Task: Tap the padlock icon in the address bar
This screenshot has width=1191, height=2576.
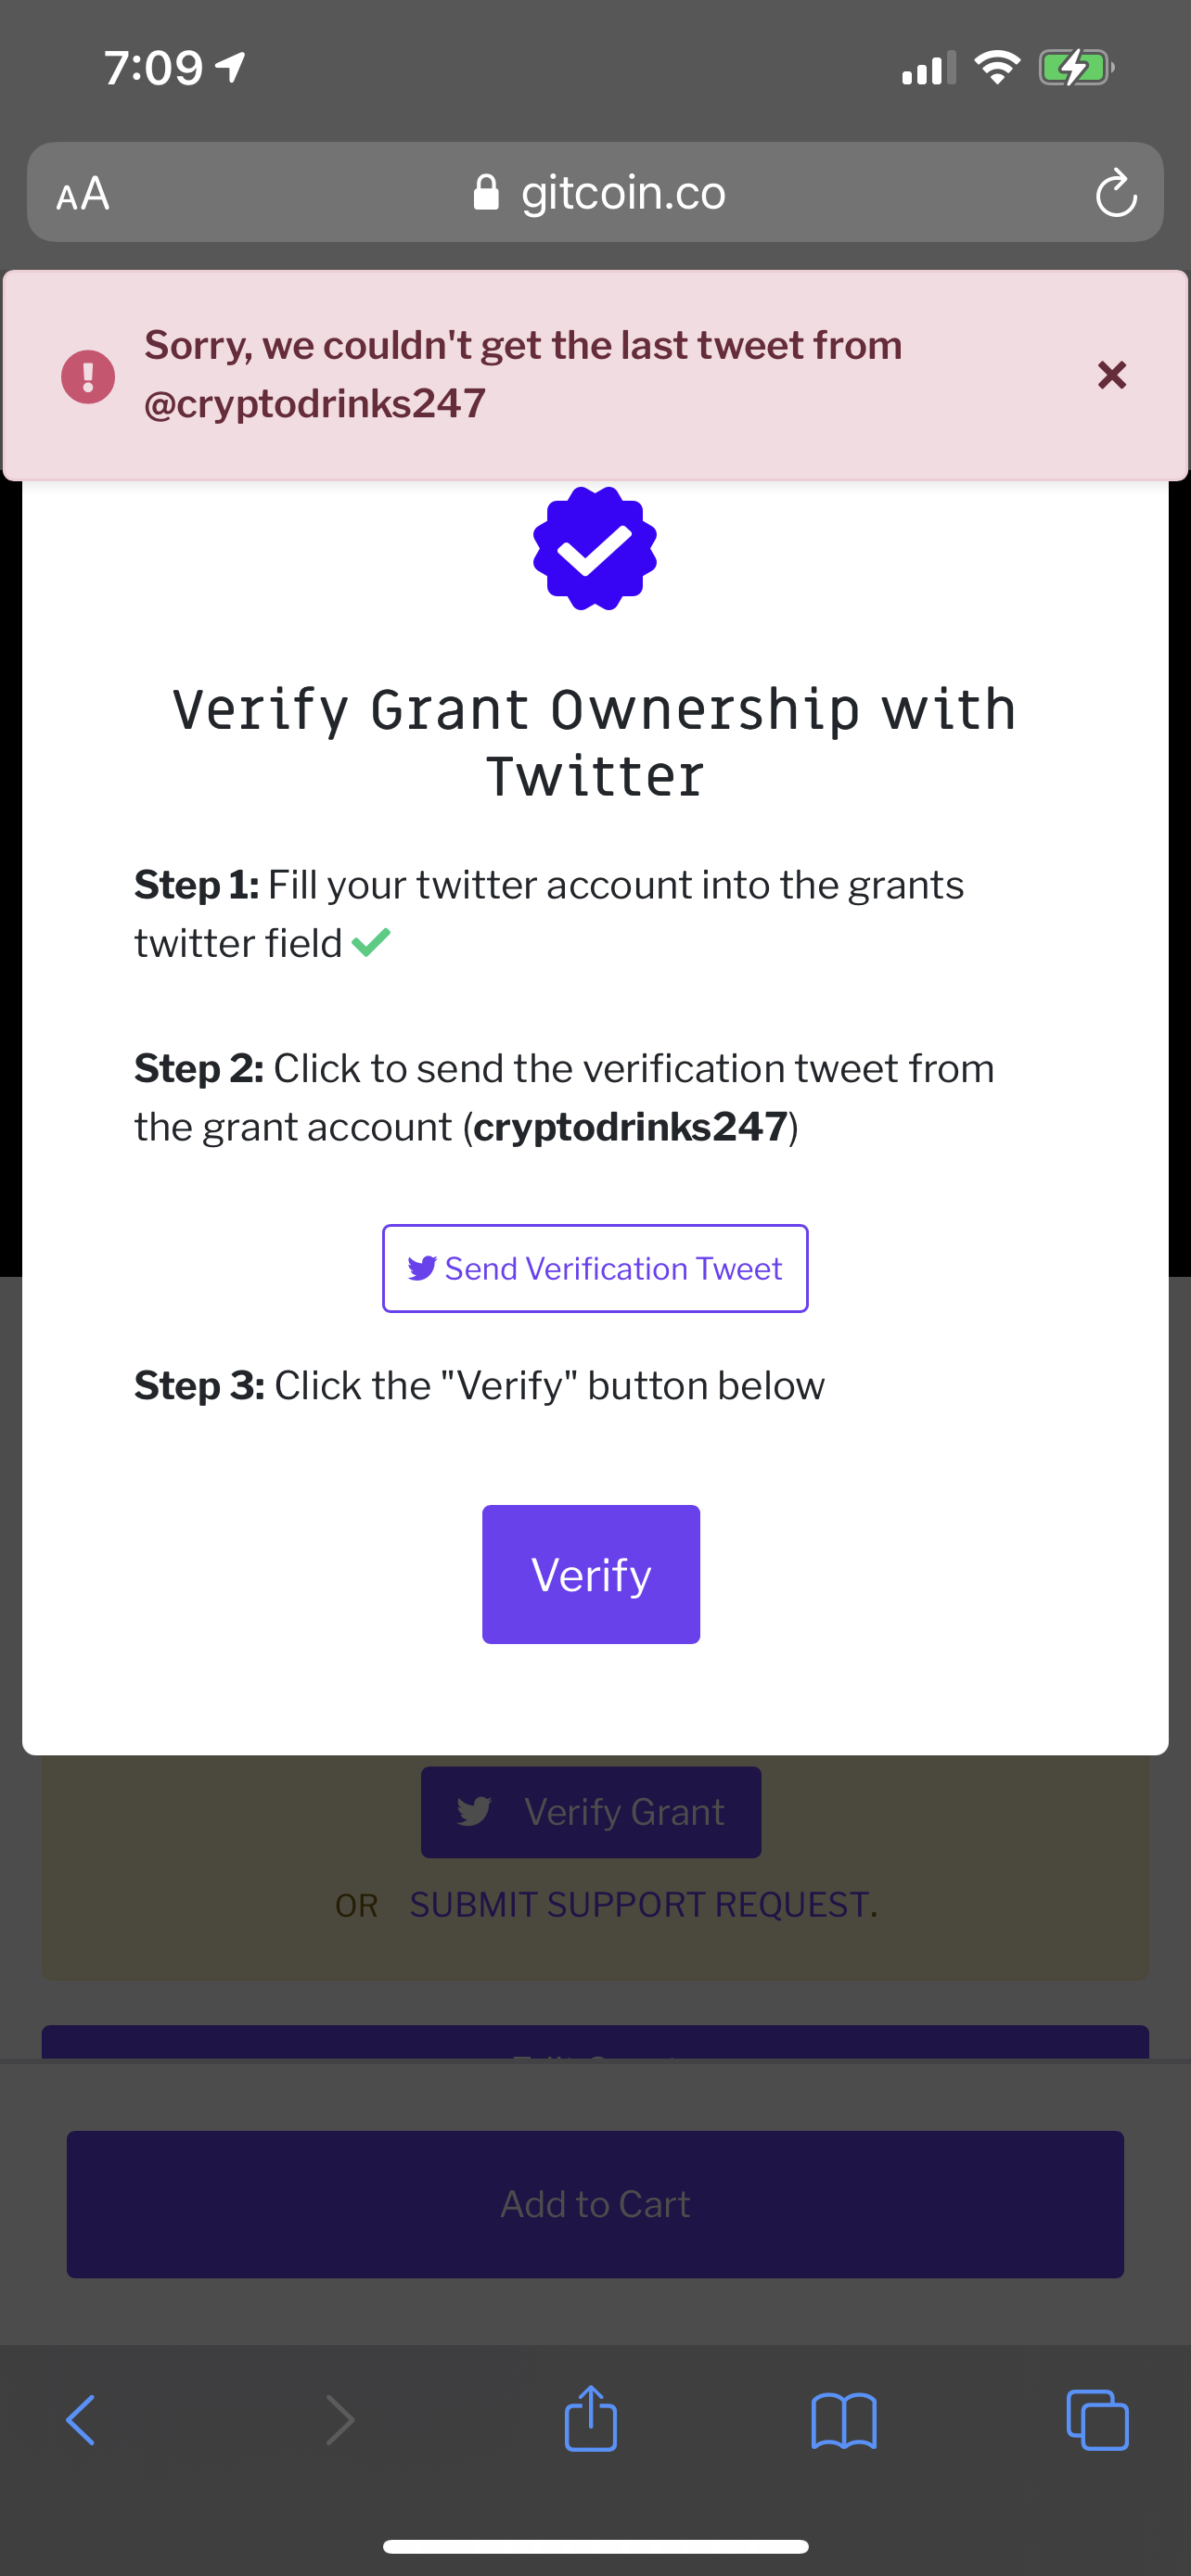Action: [x=487, y=192]
